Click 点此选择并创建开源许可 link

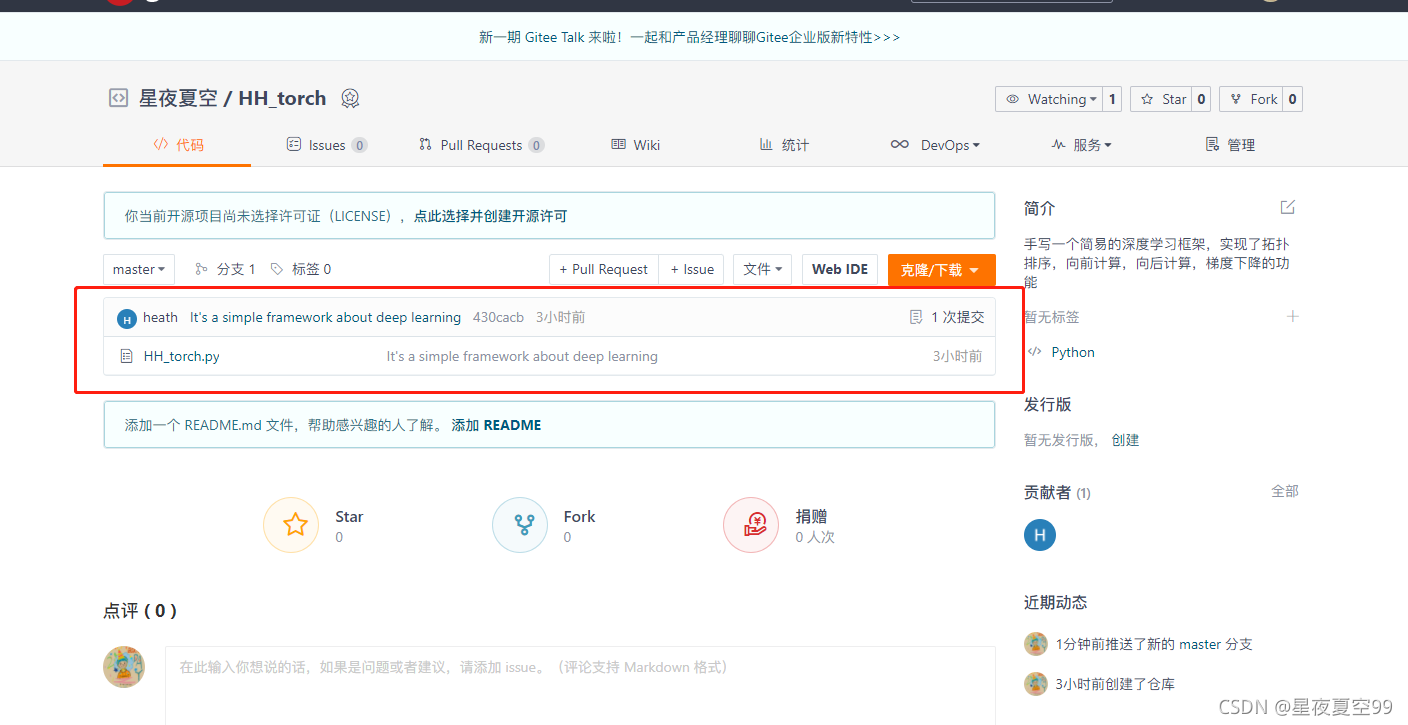point(490,216)
